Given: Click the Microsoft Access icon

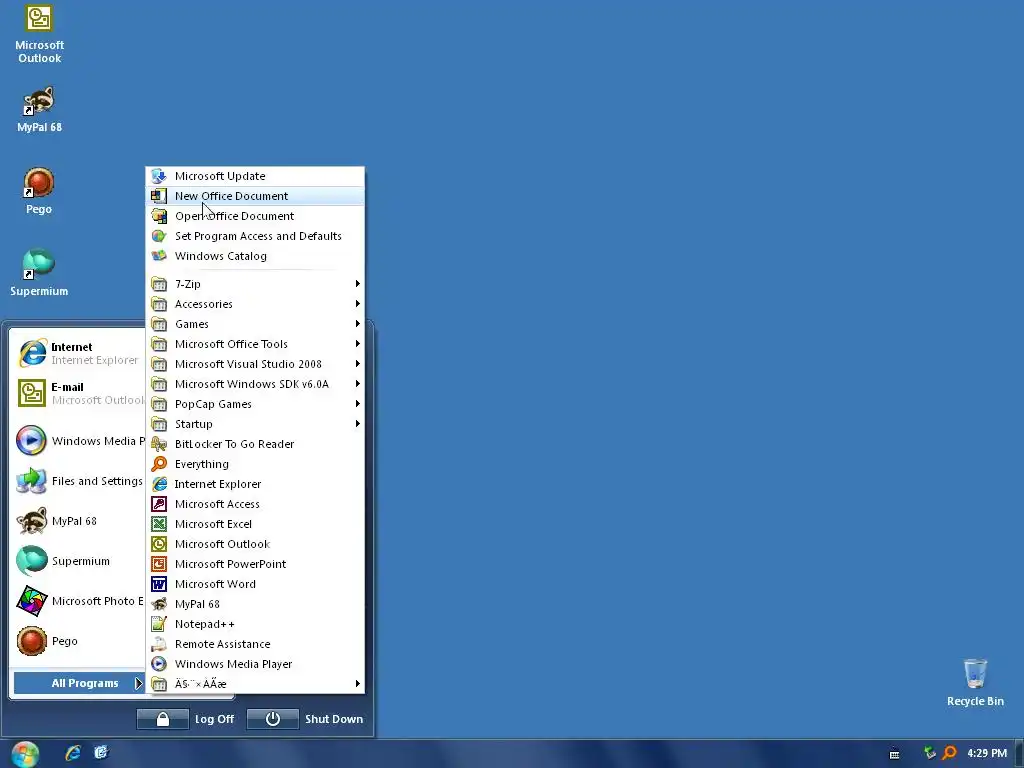Looking at the screenshot, I should pyautogui.click(x=159, y=504).
